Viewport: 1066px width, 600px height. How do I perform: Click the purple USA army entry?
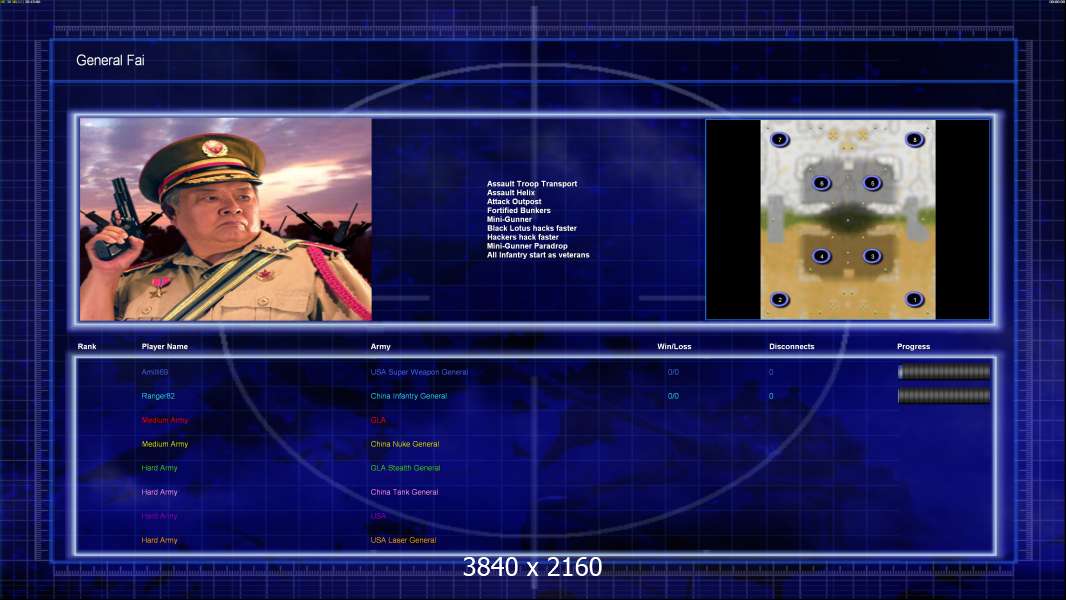pyautogui.click(x=378, y=516)
